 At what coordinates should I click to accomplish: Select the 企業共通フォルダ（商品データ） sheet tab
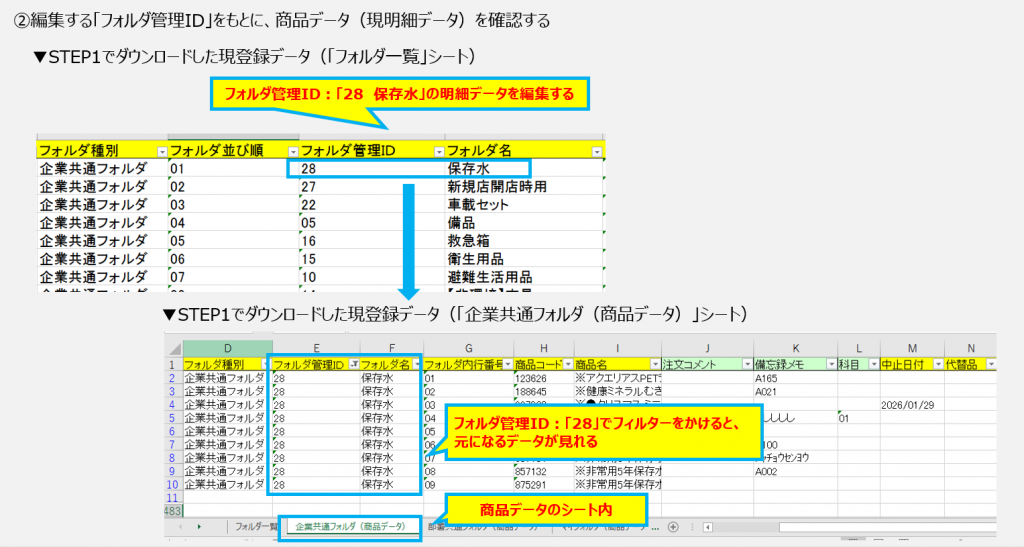click(349, 527)
